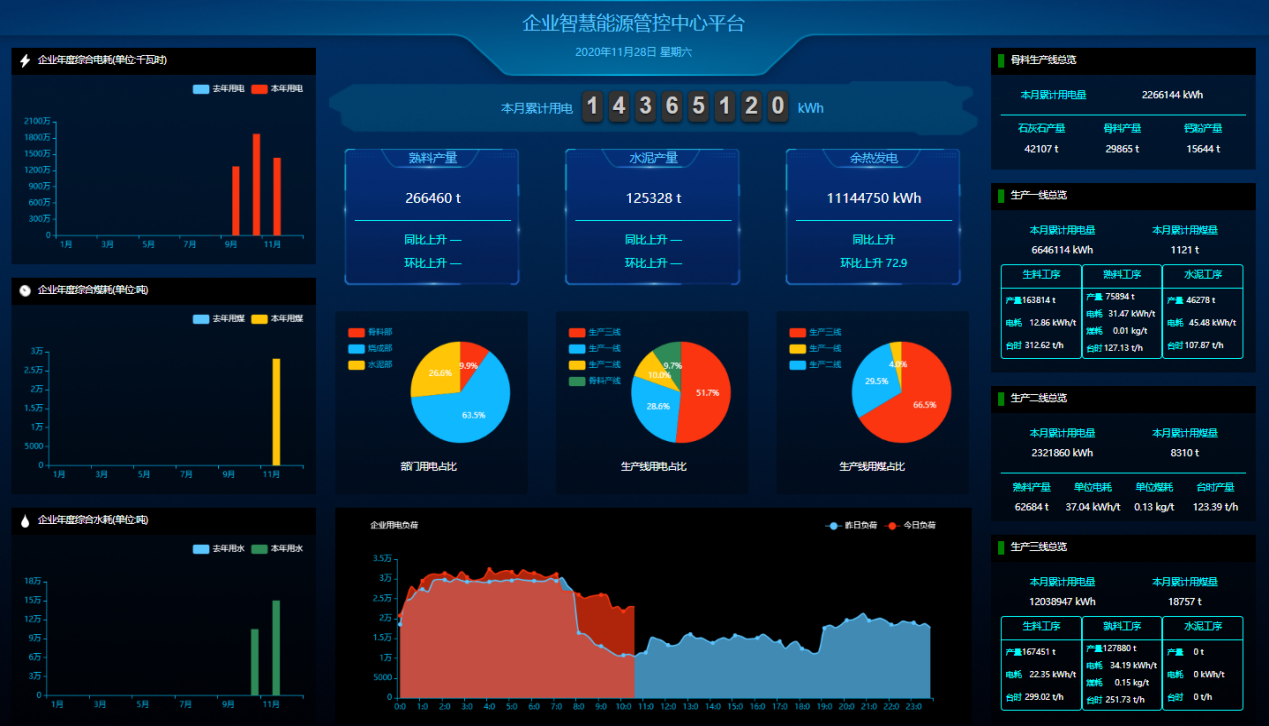Click the water drop icon beside 企业年度综合水耗
The height and width of the screenshot is (726, 1269).
[25, 520]
